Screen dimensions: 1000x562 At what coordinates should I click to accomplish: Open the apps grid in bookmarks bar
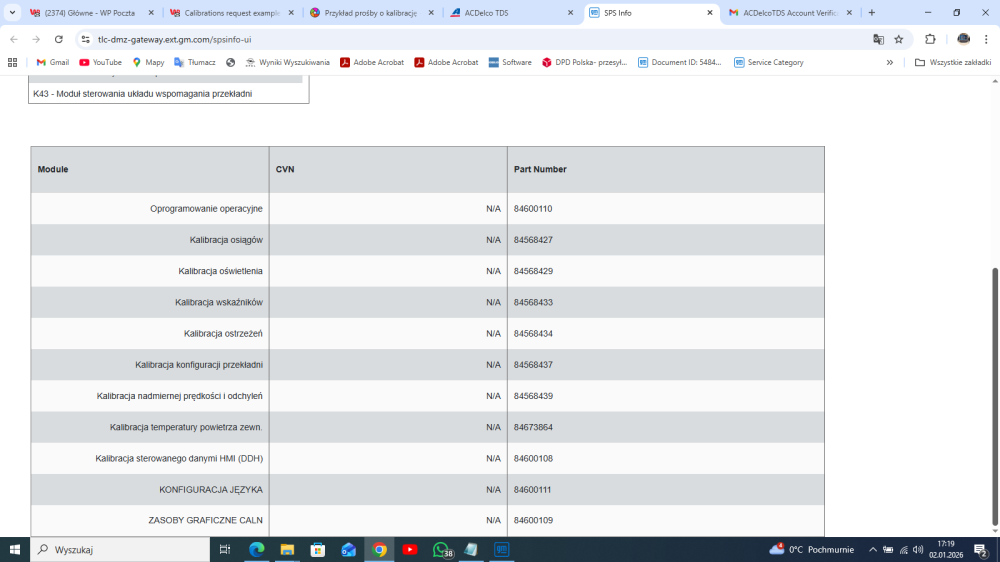click(x=12, y=63)
